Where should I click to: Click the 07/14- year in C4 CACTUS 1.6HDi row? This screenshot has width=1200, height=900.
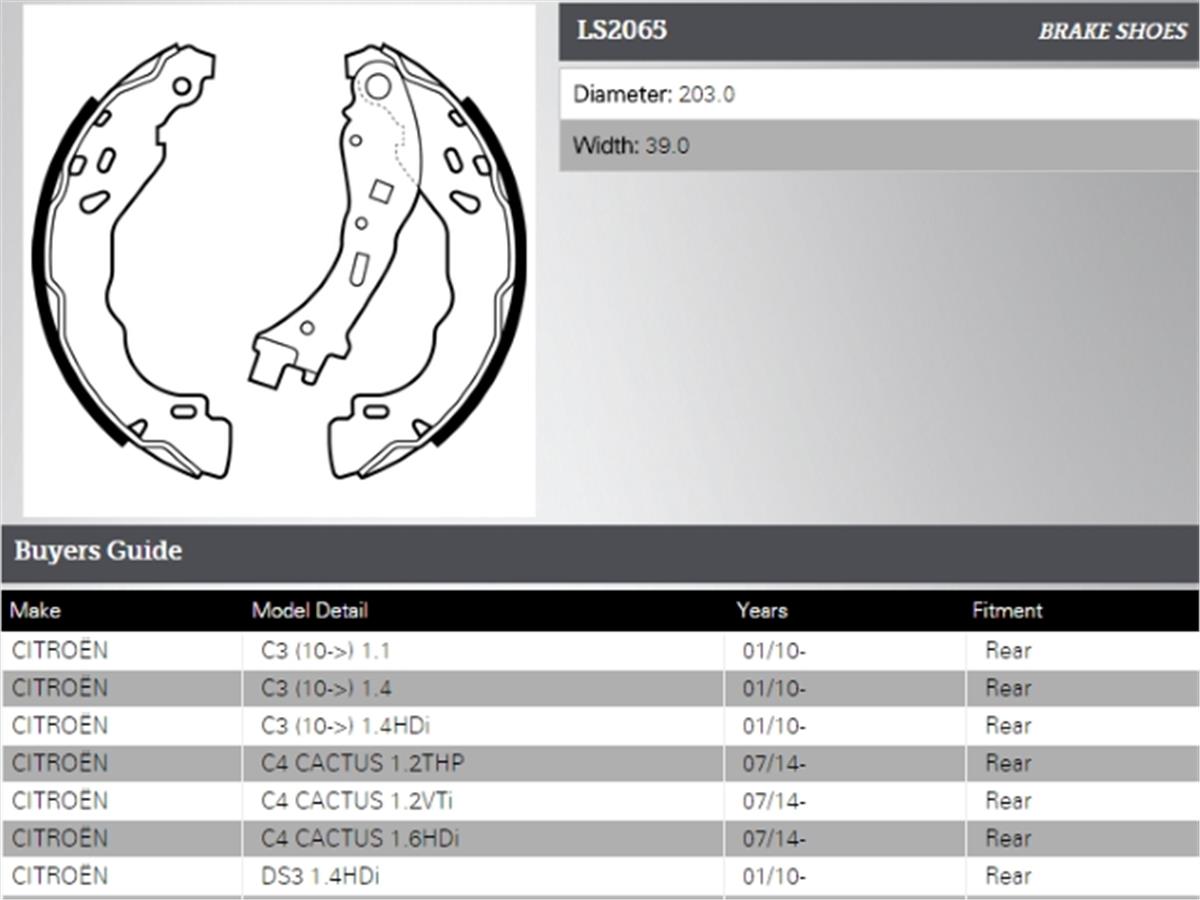coord(774,838)
